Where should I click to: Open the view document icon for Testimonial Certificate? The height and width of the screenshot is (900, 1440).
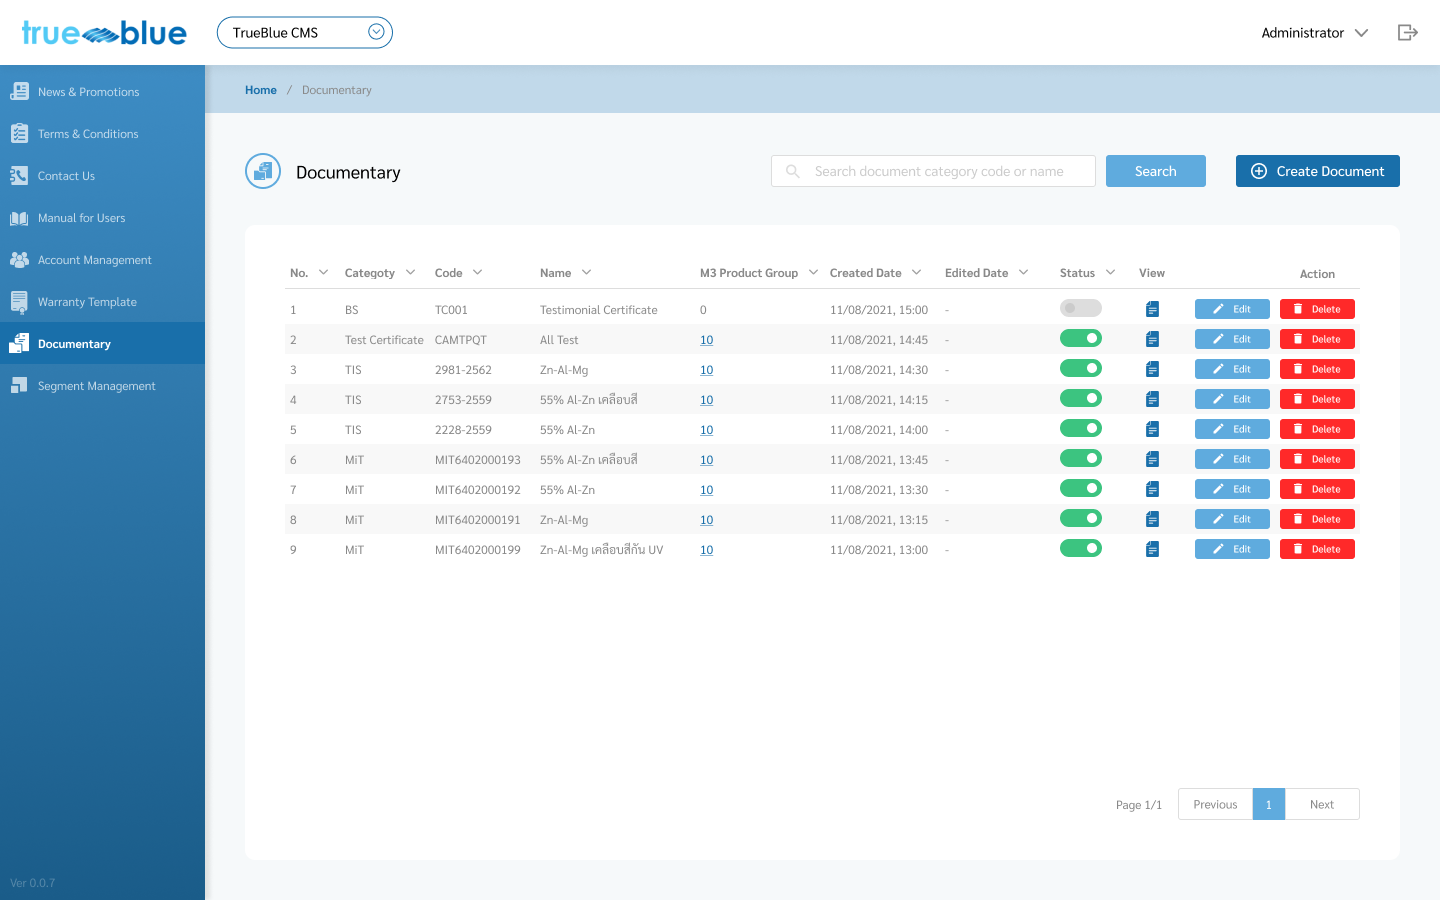[1152, 310]
